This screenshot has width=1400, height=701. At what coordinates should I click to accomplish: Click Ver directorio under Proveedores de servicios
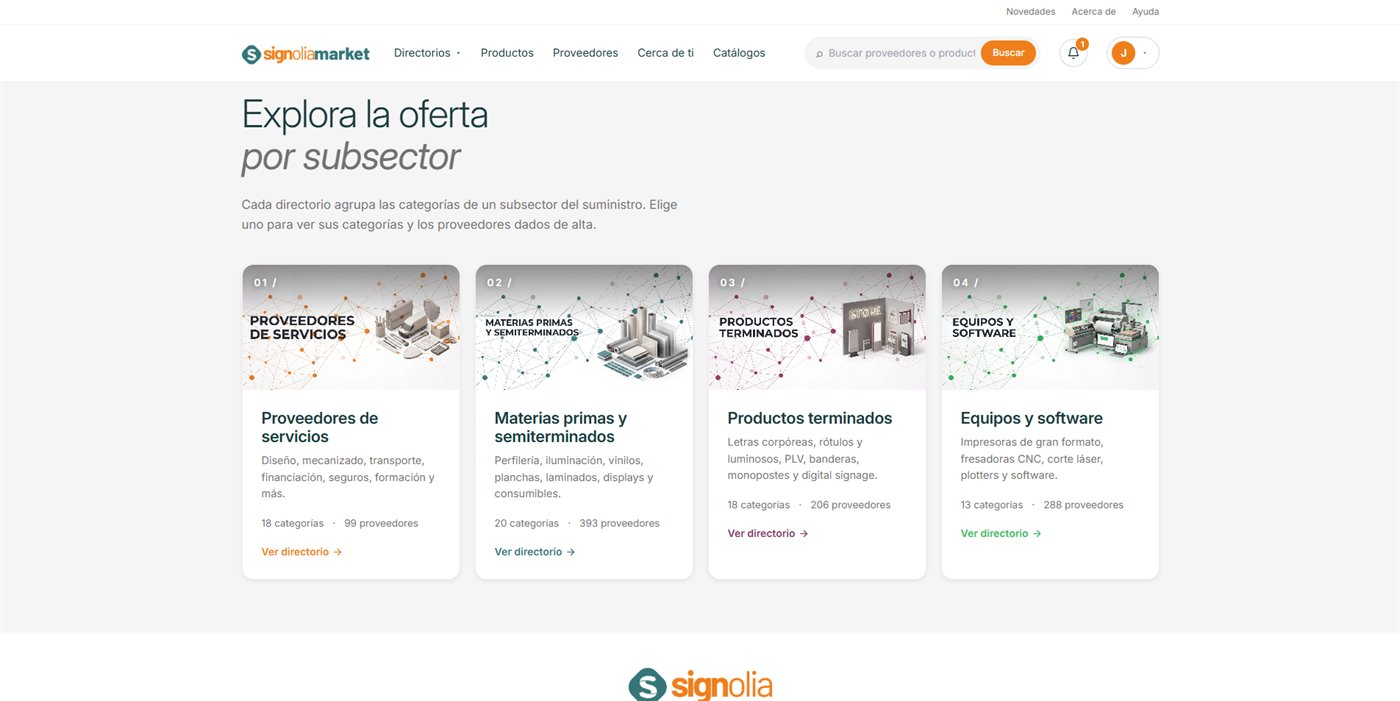[x=302, y=552]
